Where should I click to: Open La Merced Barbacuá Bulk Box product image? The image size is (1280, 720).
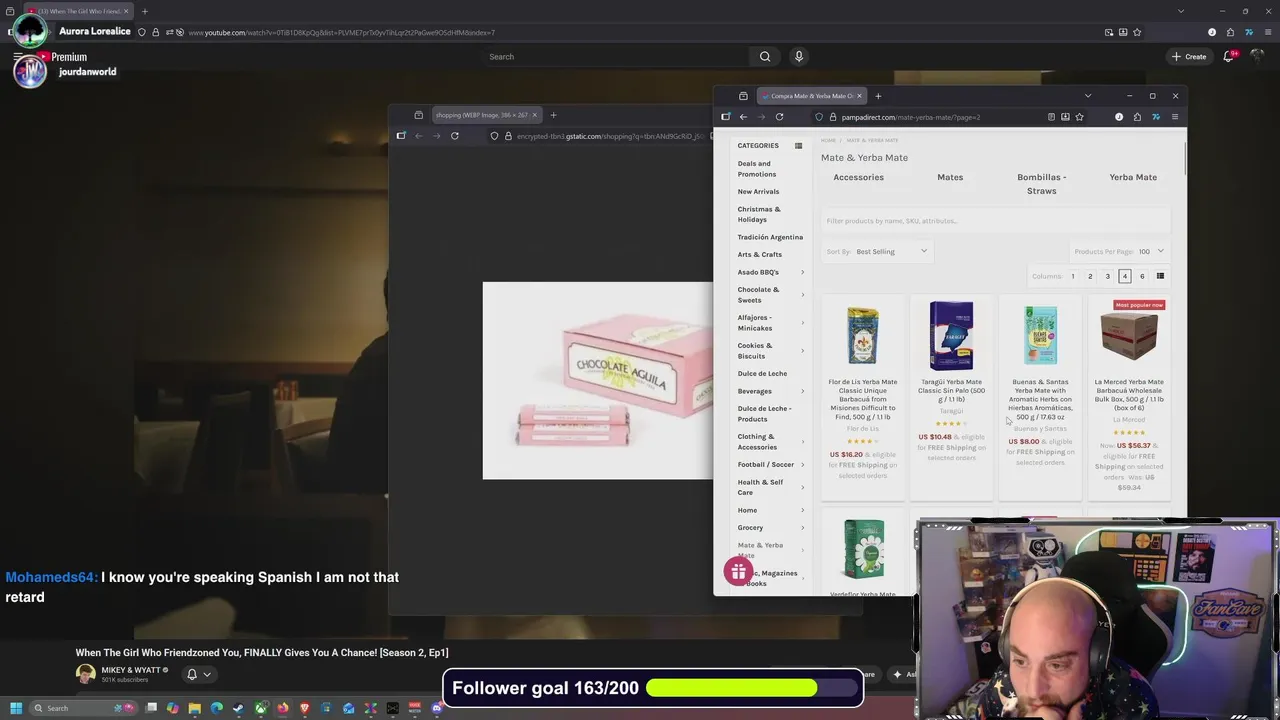coord(1129,336)
